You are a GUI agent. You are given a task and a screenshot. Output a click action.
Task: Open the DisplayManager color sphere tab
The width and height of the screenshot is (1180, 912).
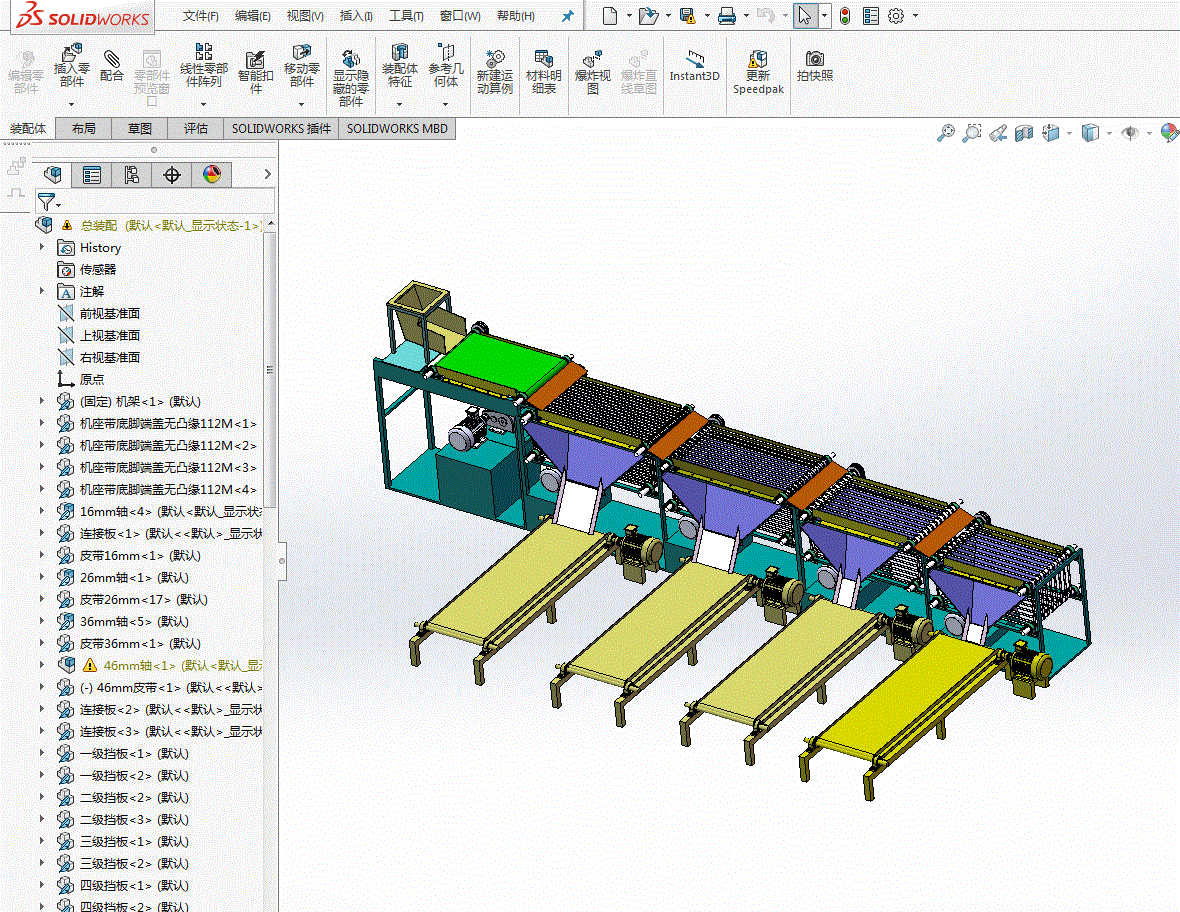[x=212, y=175]
